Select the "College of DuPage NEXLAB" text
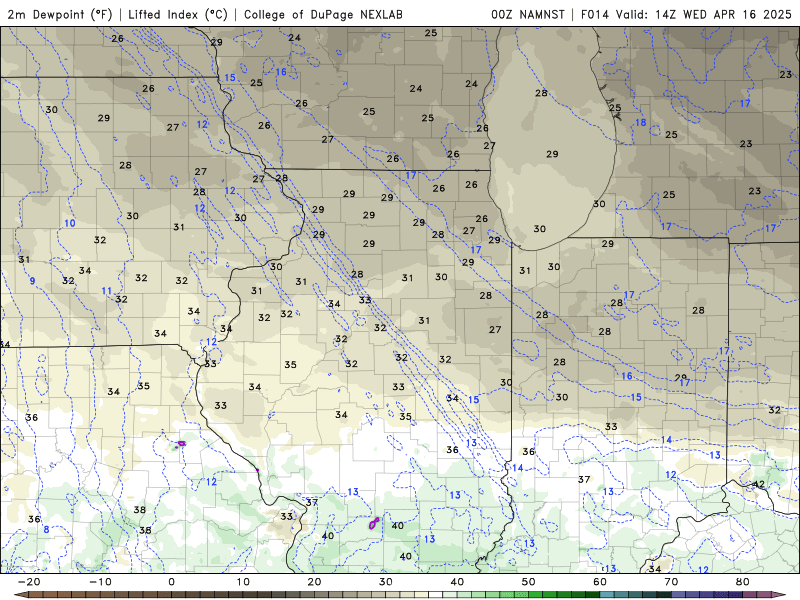 (323, 14)
